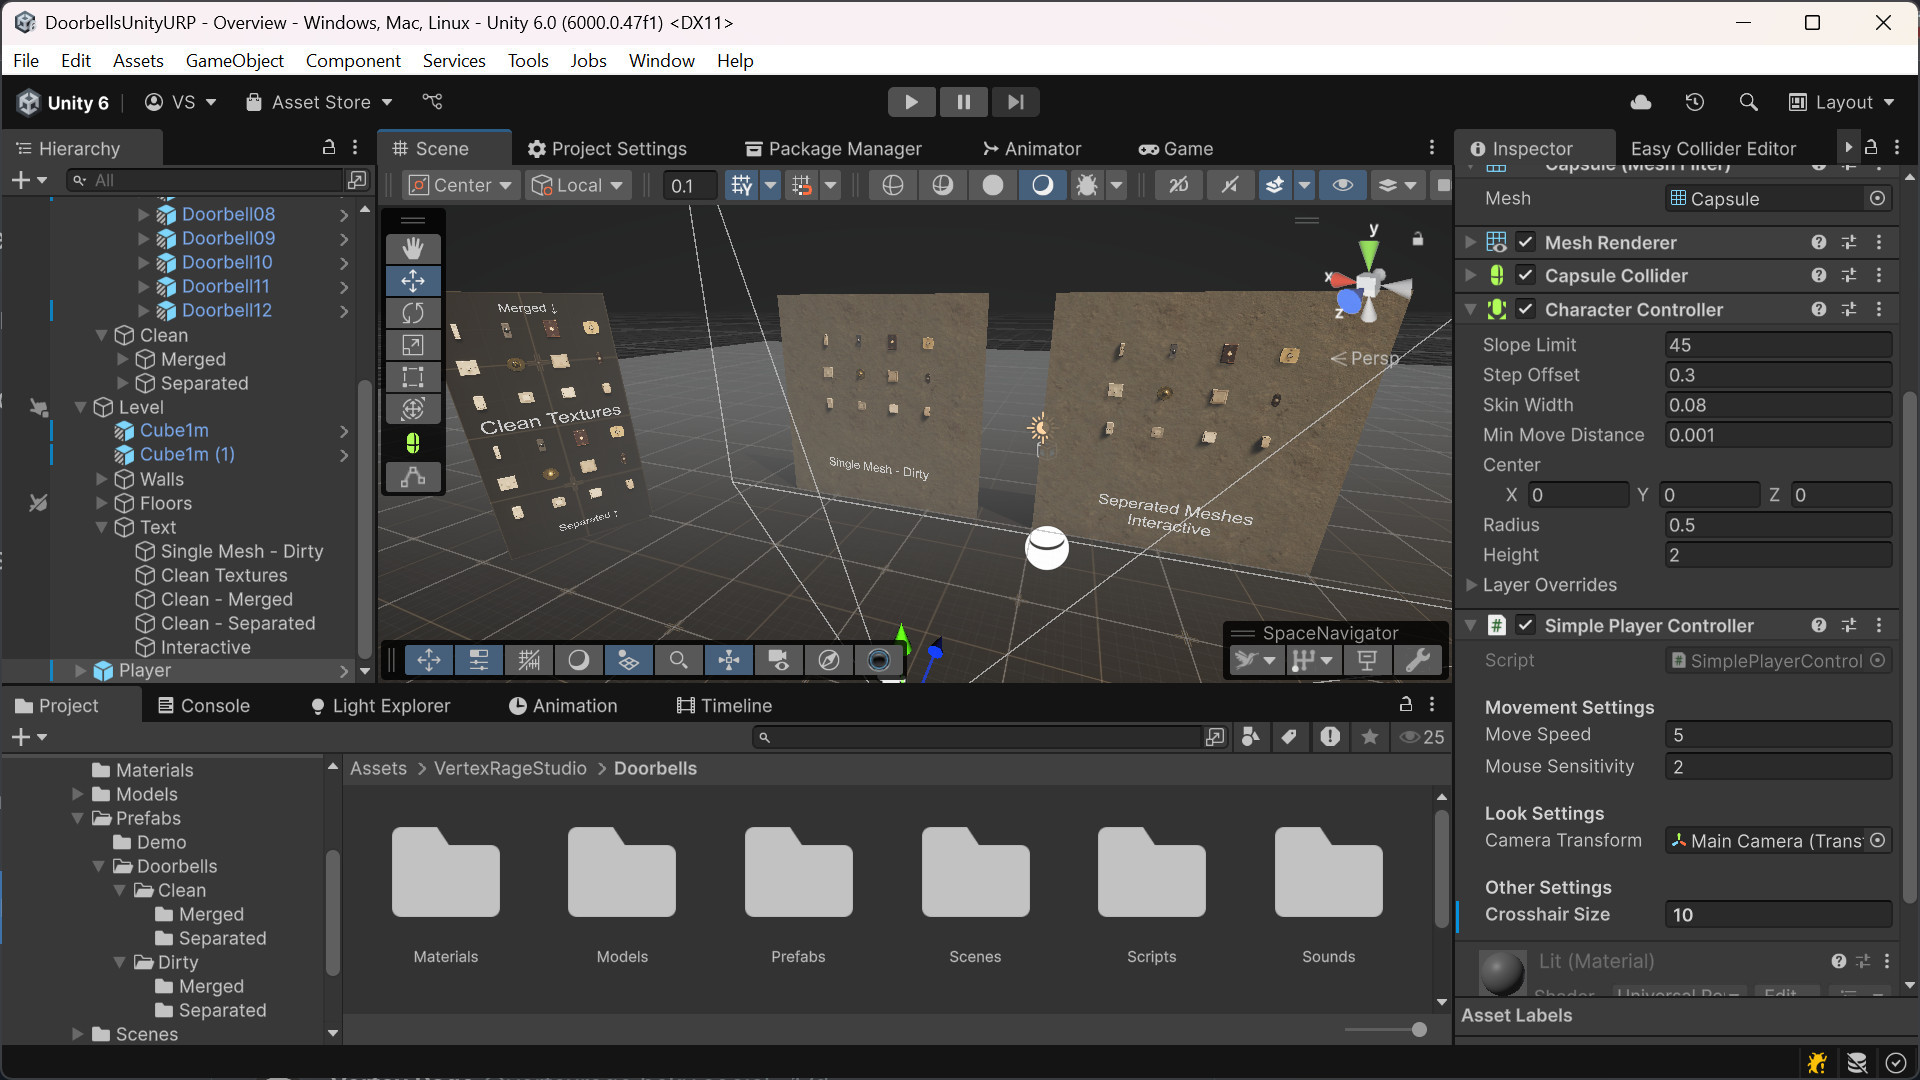Click the search icon near Layout
This screenshot has width=1920, height=1080.
point(1748,102)
